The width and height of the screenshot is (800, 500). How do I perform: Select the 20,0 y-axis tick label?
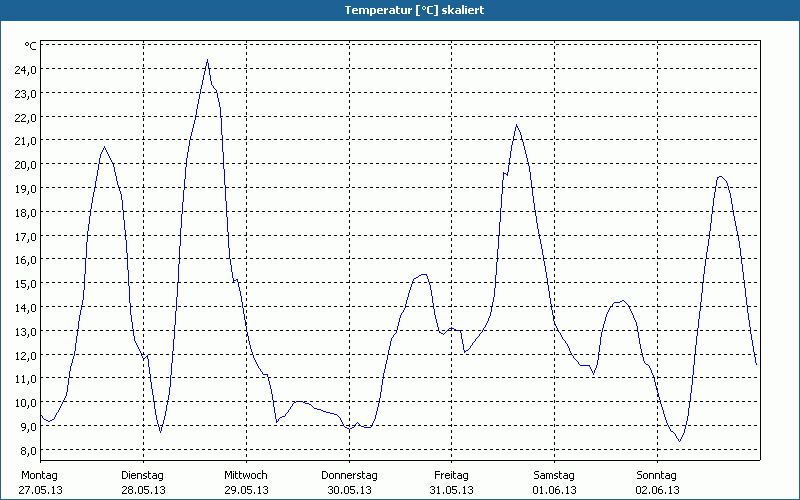[x=25, y=165]
